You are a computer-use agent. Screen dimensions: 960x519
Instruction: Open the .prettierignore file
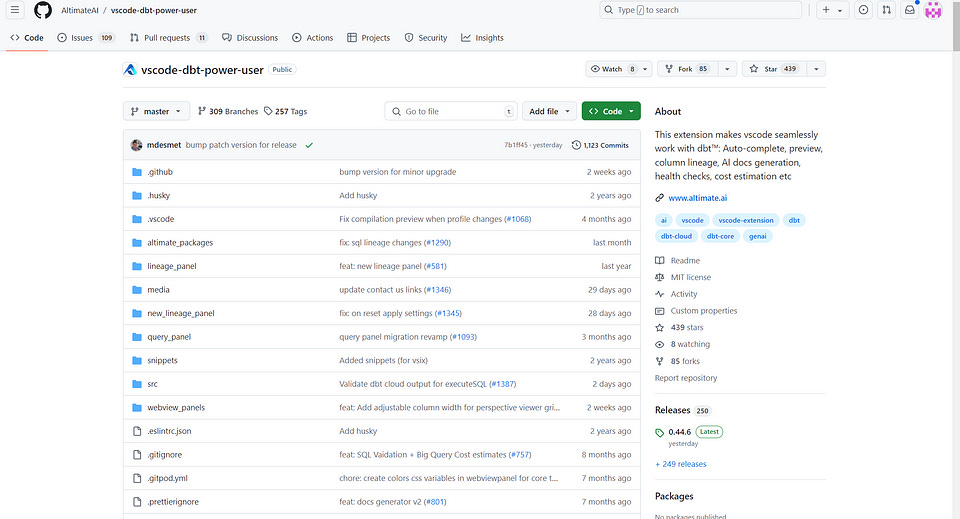(173, 502)
